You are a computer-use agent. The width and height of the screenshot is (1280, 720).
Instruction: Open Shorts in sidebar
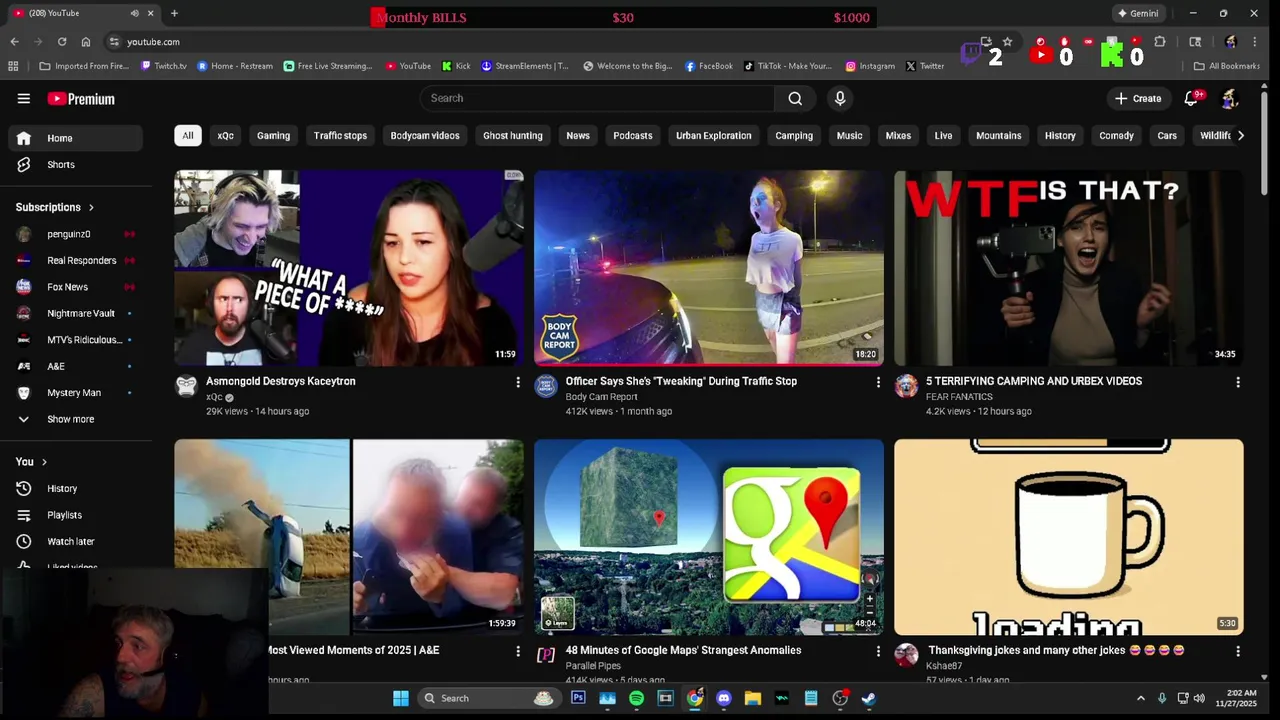click(x=76, y=164)
